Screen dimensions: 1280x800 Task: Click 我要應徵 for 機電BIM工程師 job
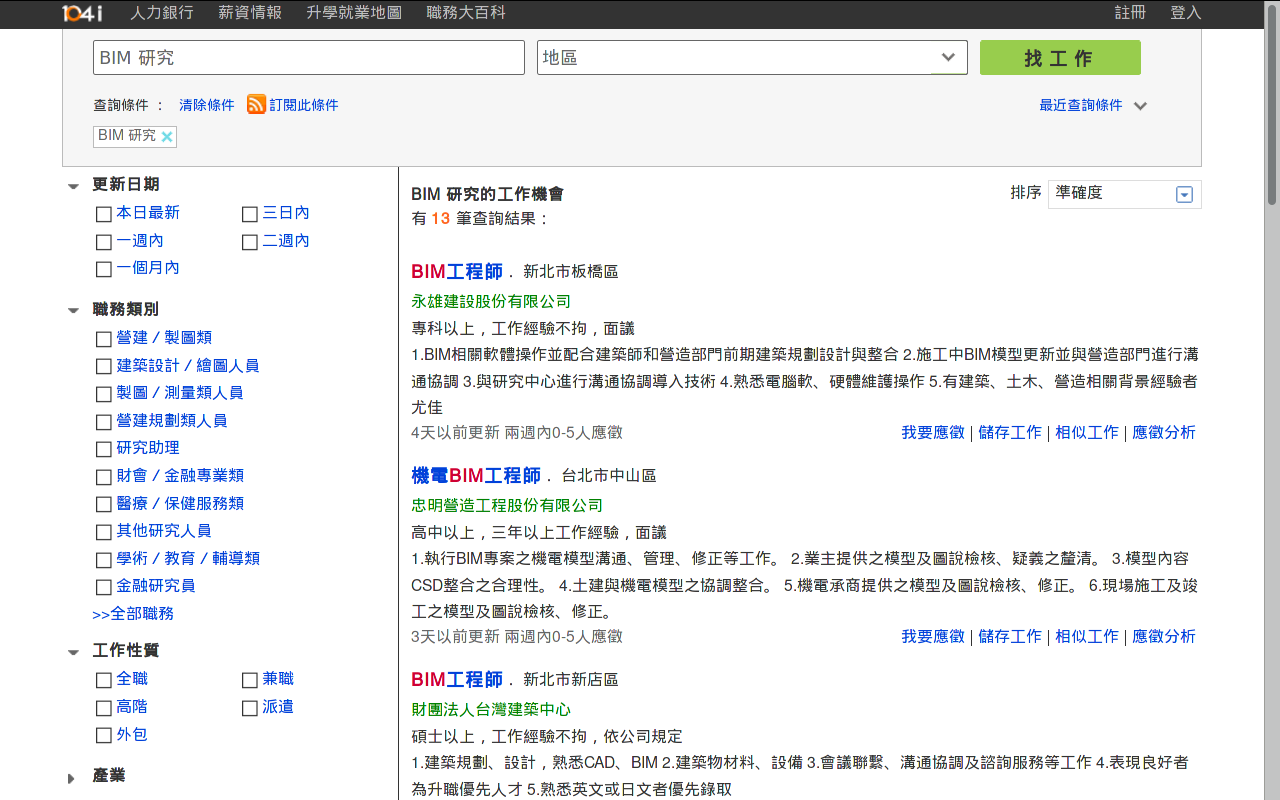pos(933,636)
